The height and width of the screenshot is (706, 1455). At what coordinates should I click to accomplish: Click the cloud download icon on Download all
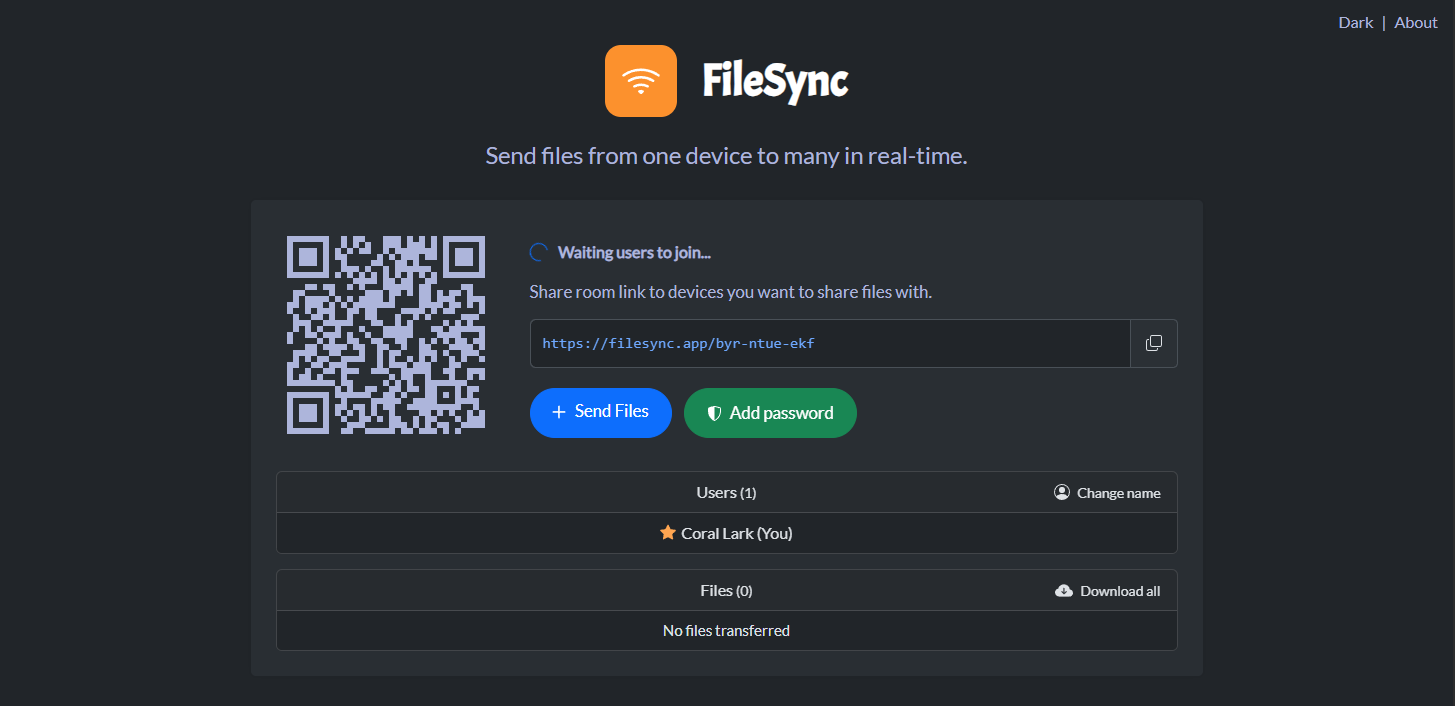pos(1064,591)
